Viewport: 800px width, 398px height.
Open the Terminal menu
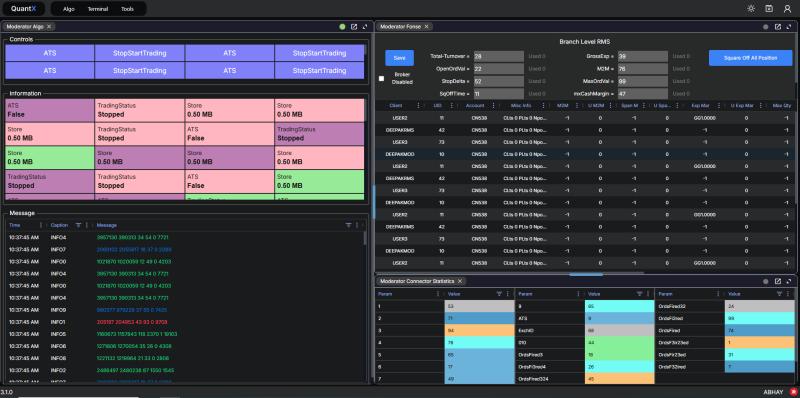coord(97,9)
